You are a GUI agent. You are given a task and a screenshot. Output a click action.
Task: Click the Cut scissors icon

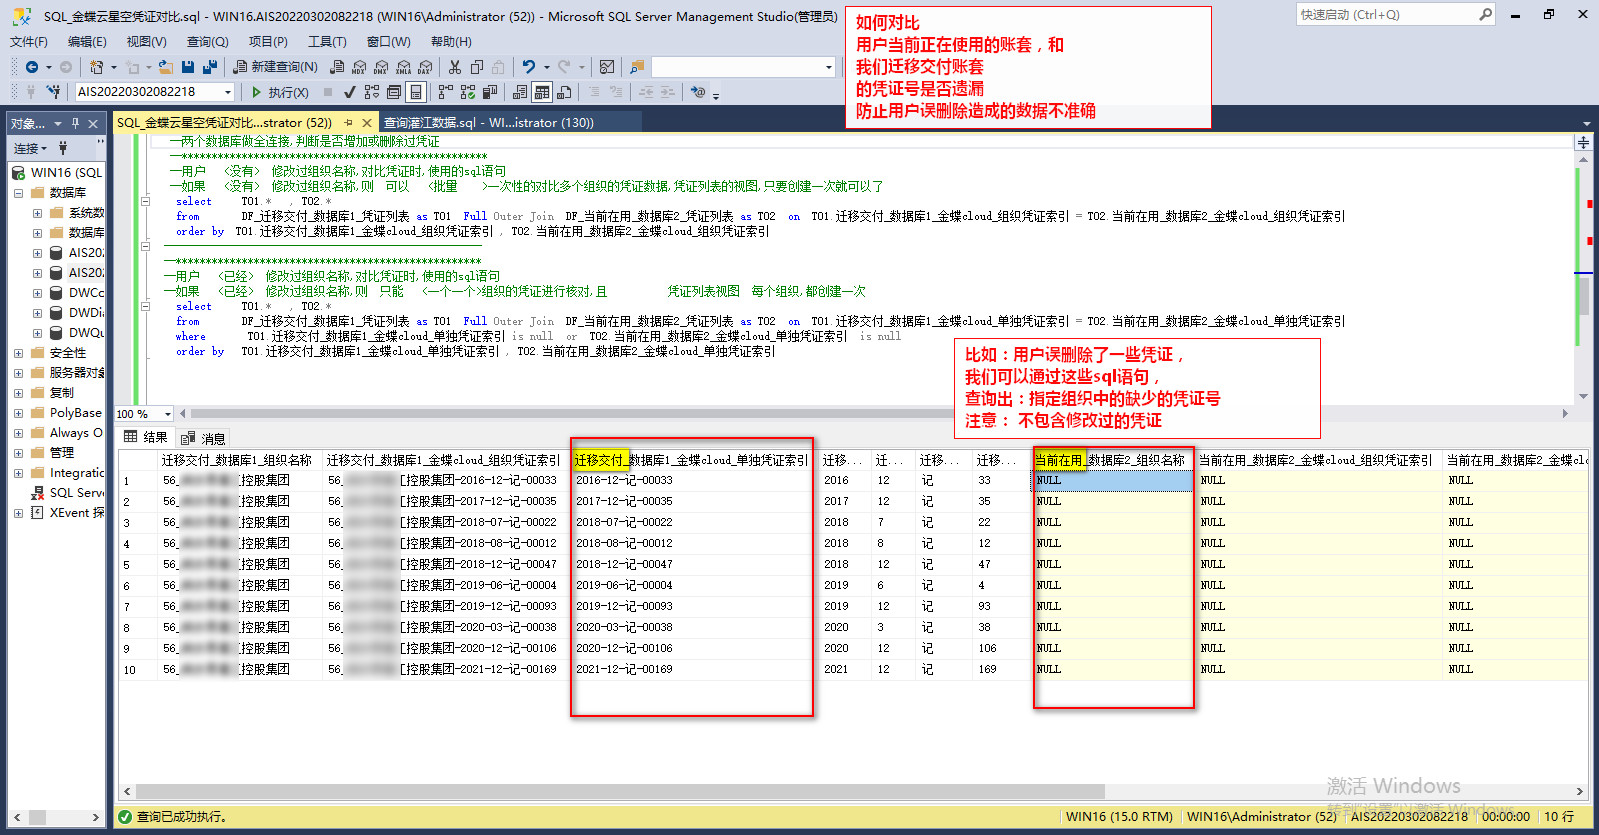pos(455,67)
